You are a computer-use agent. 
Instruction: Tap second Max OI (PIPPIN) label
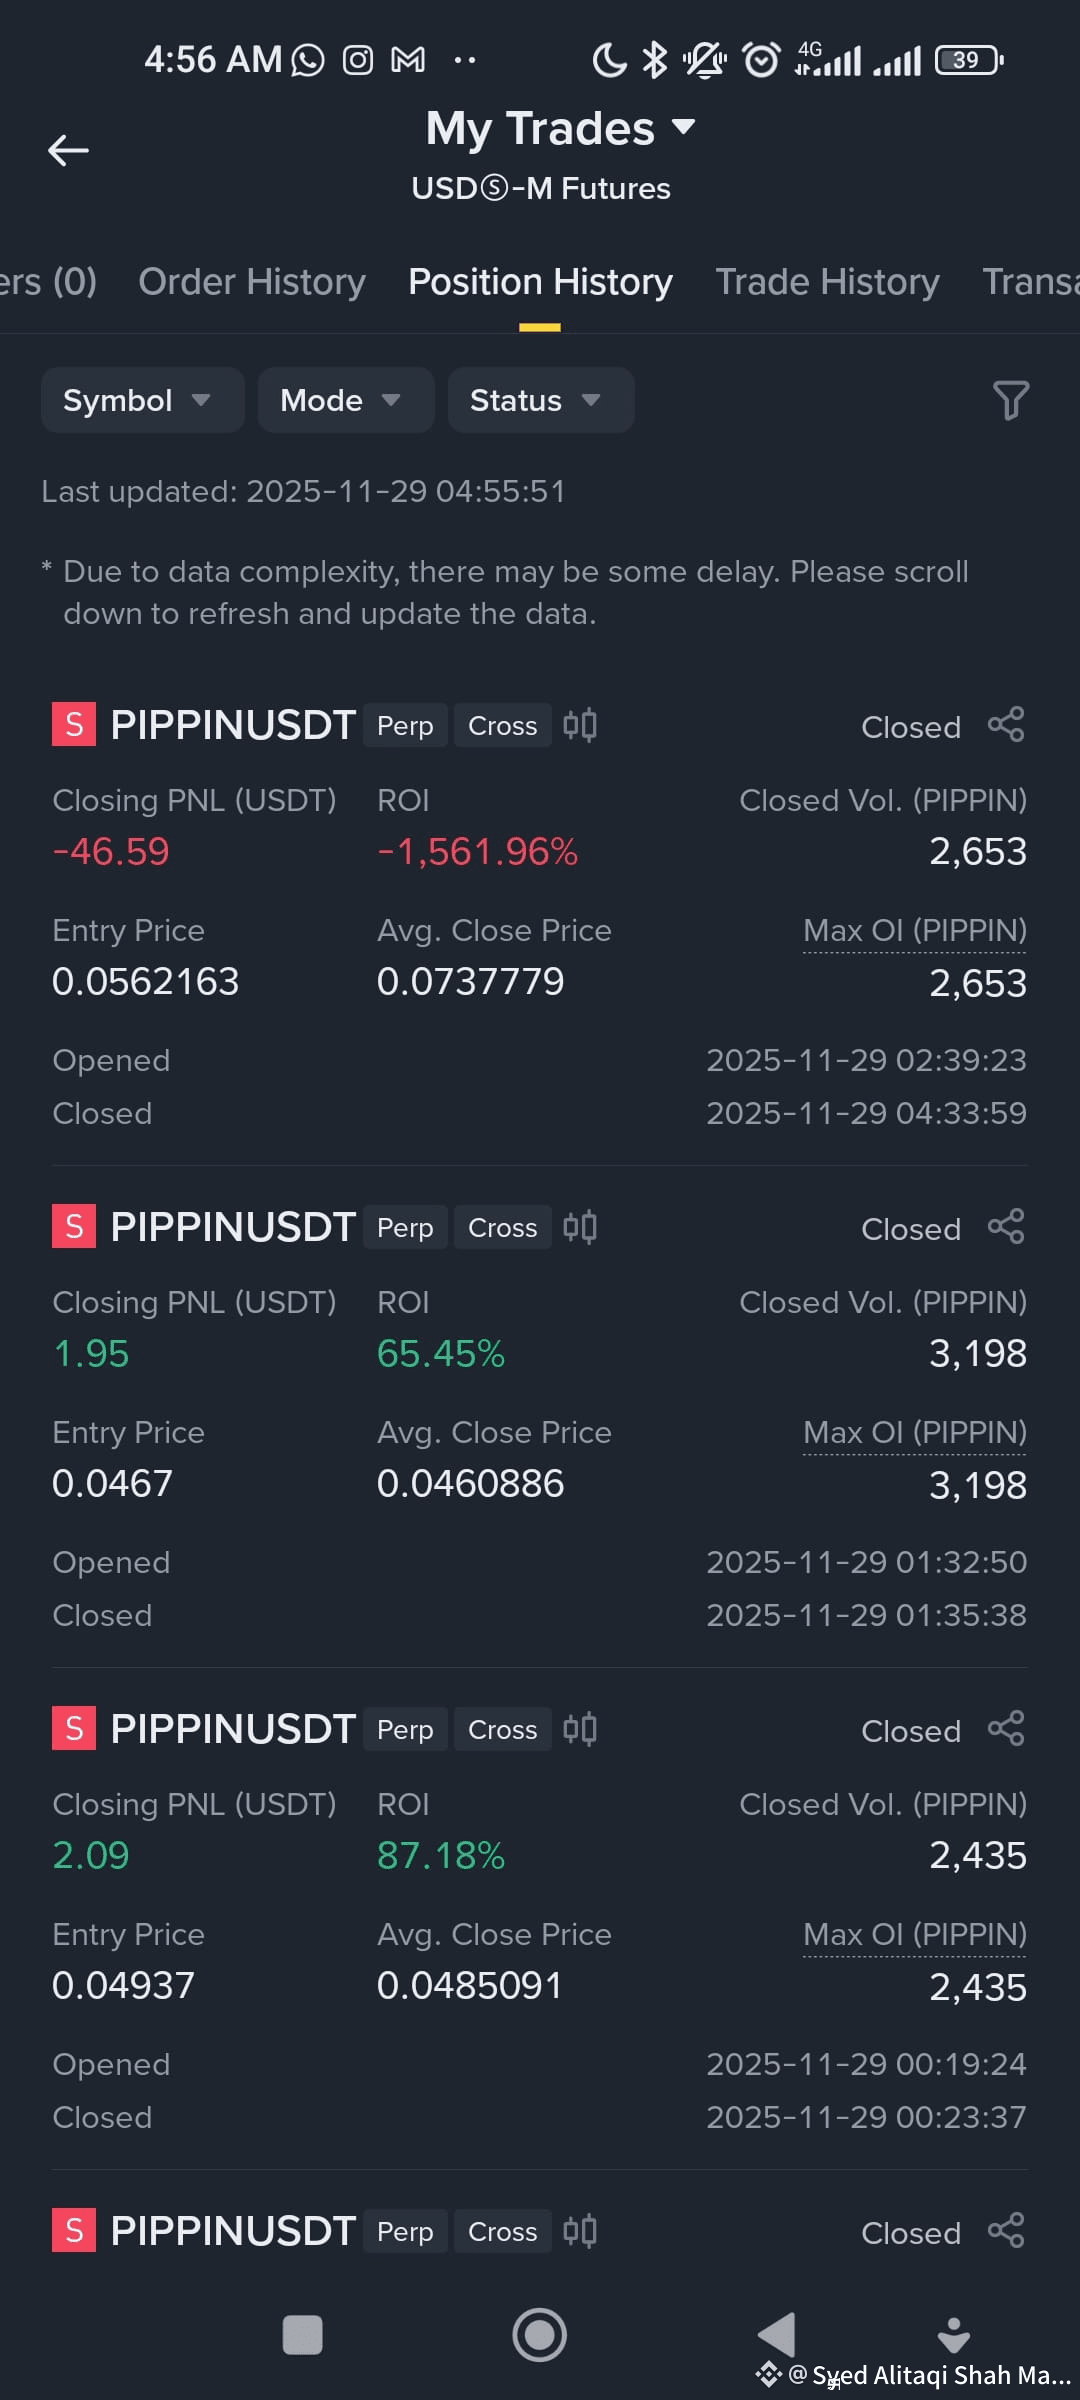(915, 1433)
